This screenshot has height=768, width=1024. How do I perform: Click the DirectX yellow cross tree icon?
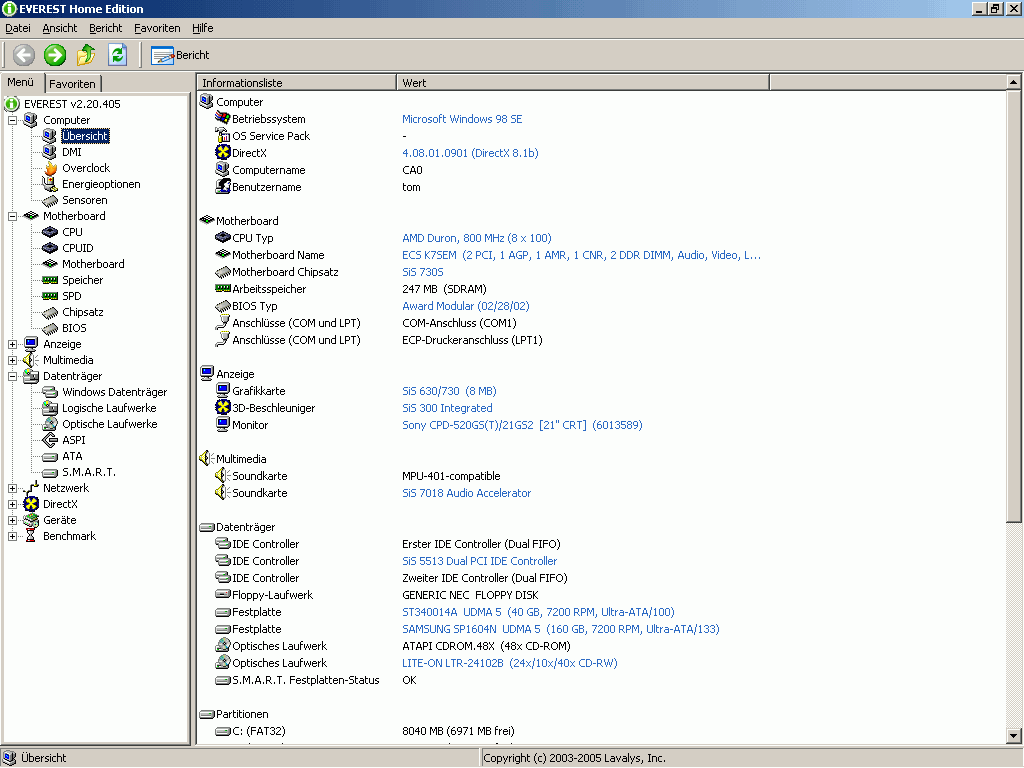[x=31, y=504]
